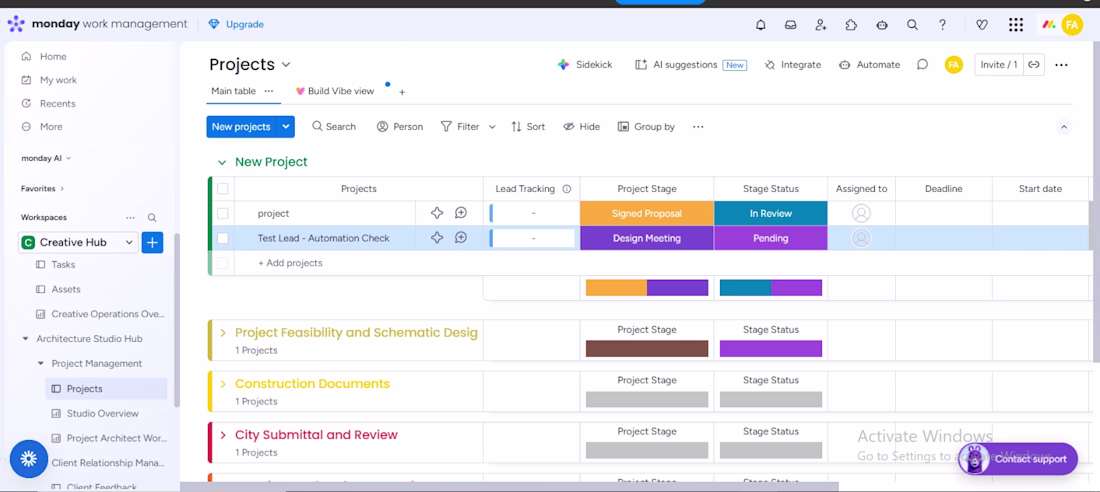Screen dimensions: 1100x492
Task: Expand the Favorites section
Action: (62, 189)
